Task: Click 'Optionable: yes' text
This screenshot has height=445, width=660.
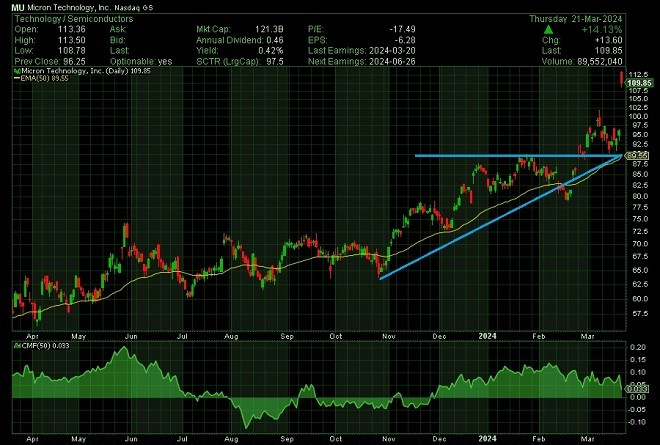Action: tap(141, 61)
